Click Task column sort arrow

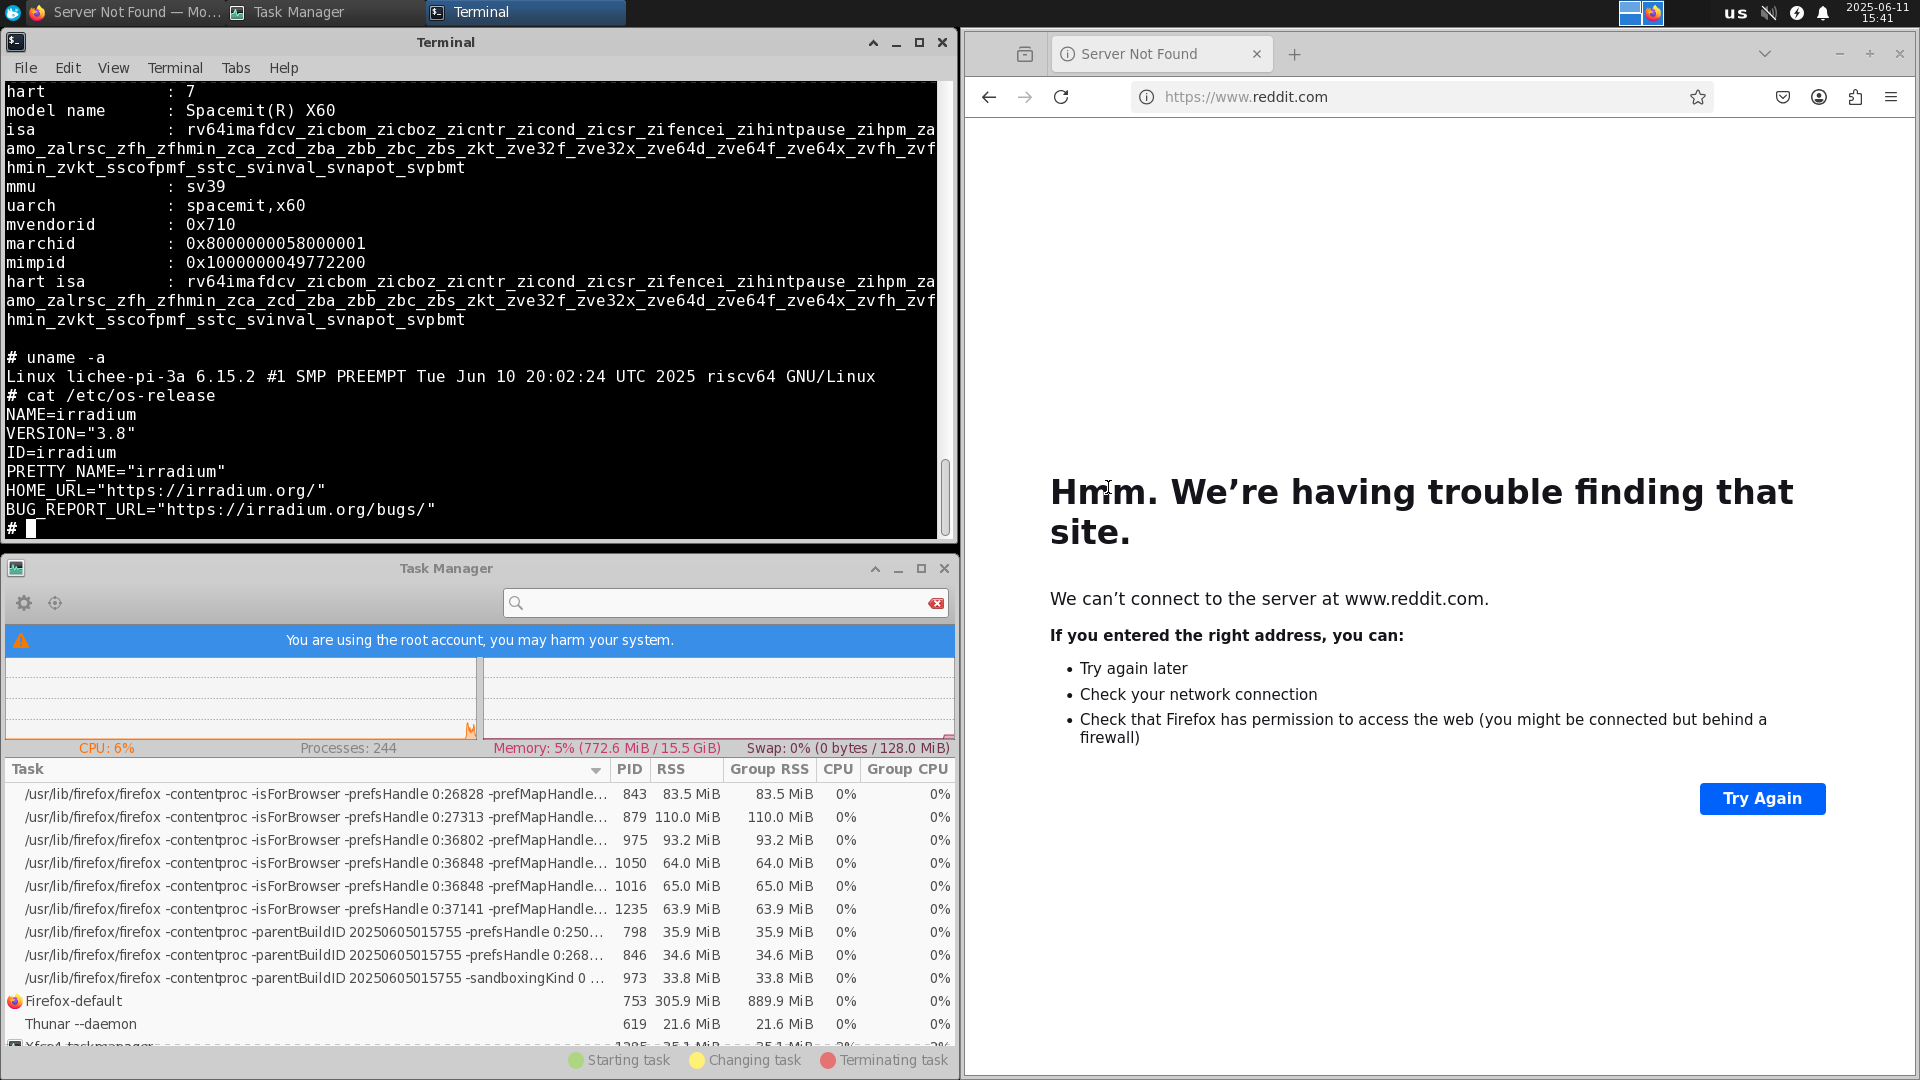(595, 770)
